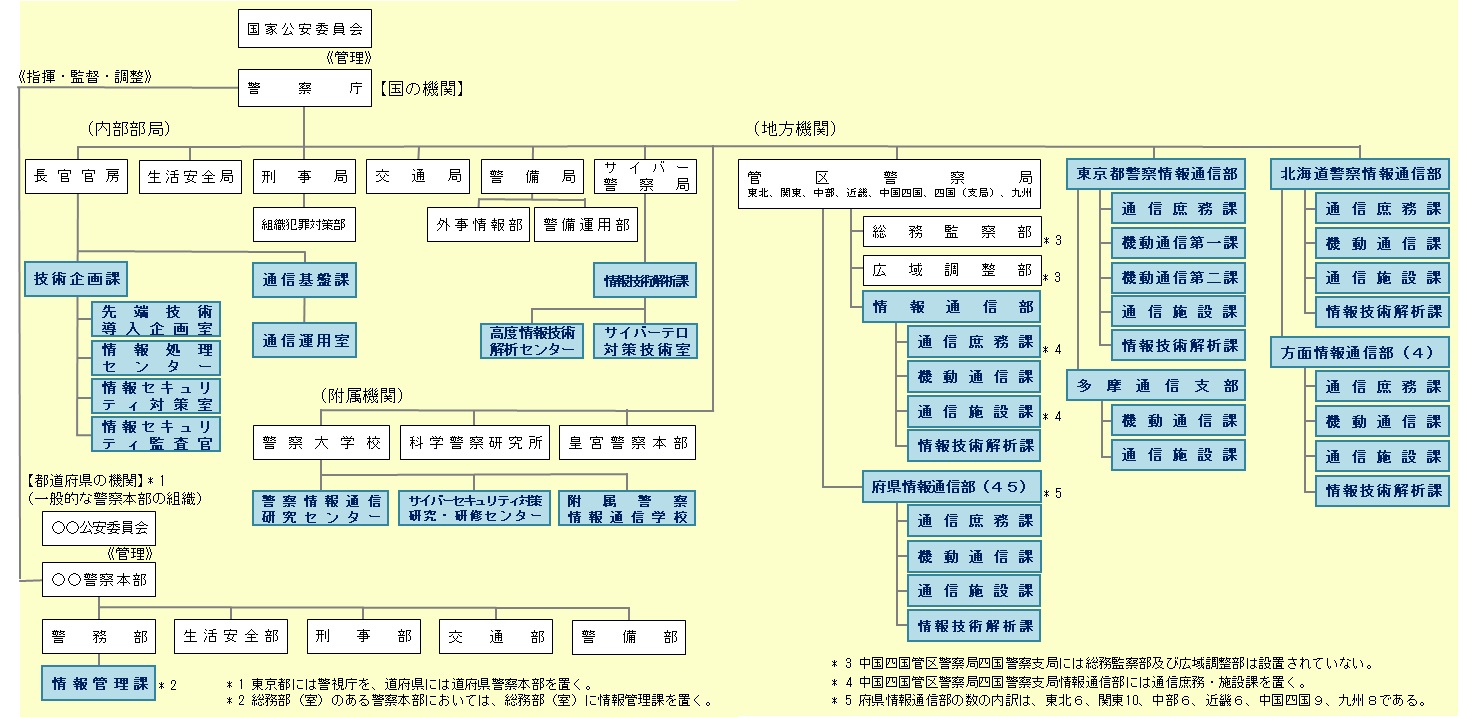This screenshot has height=717, width=1460.
Task: Select the 警察大学校 box
Action: pos(321,442)
